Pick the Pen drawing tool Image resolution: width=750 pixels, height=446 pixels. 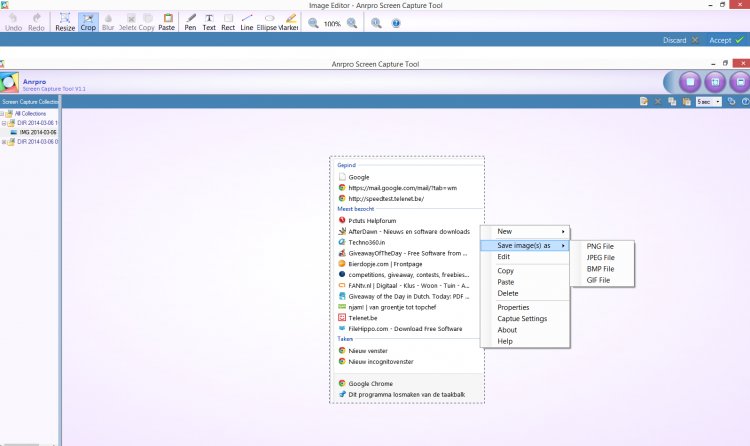189,22
